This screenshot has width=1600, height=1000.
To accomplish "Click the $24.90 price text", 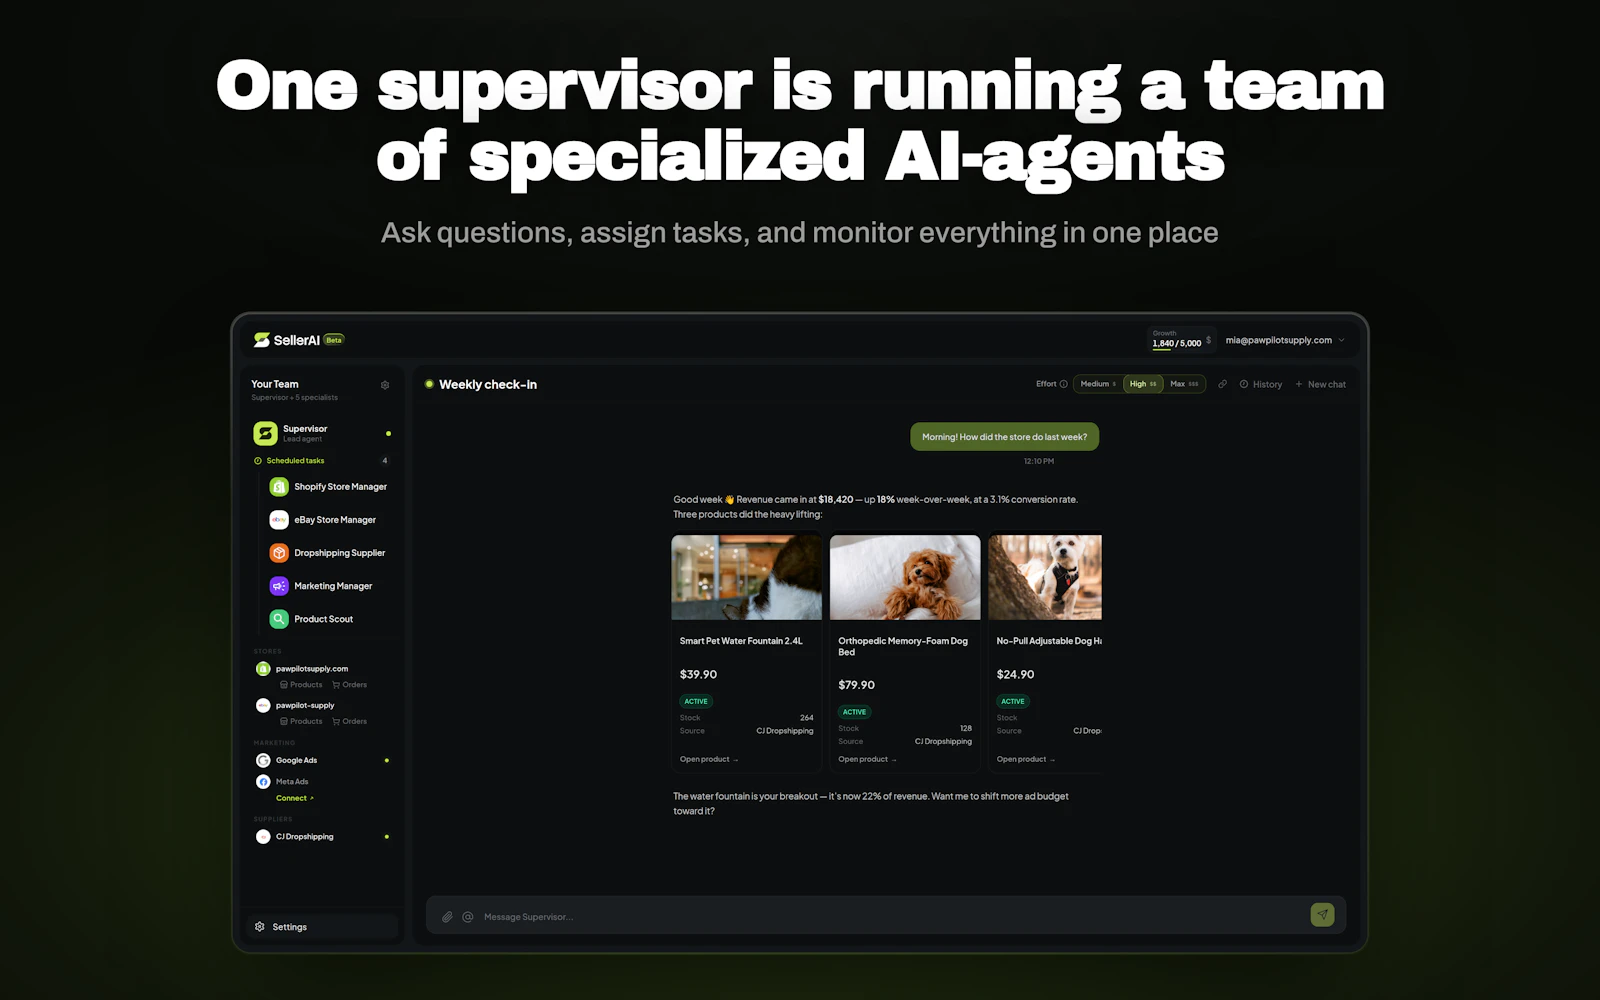I will pos(1015,675).
